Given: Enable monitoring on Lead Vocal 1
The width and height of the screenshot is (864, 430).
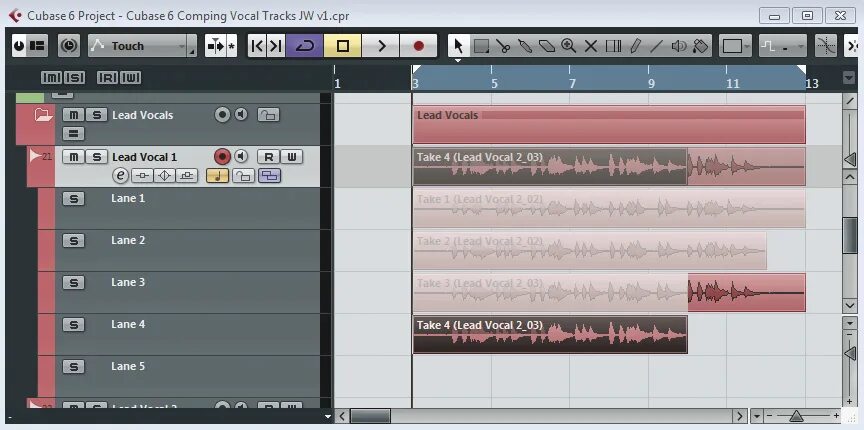Looking at the screenshot, I should (x=241, y=157).
